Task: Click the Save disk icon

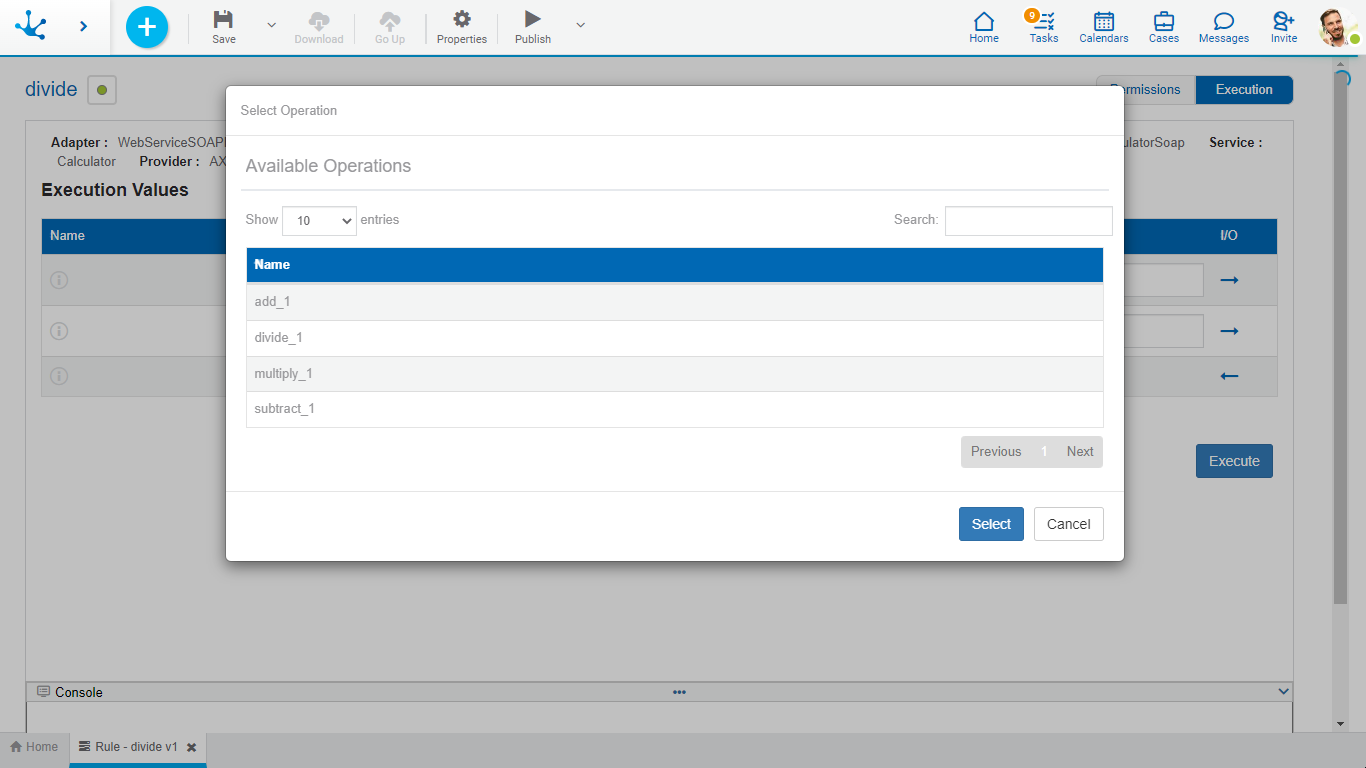Action: pos(224,20)
